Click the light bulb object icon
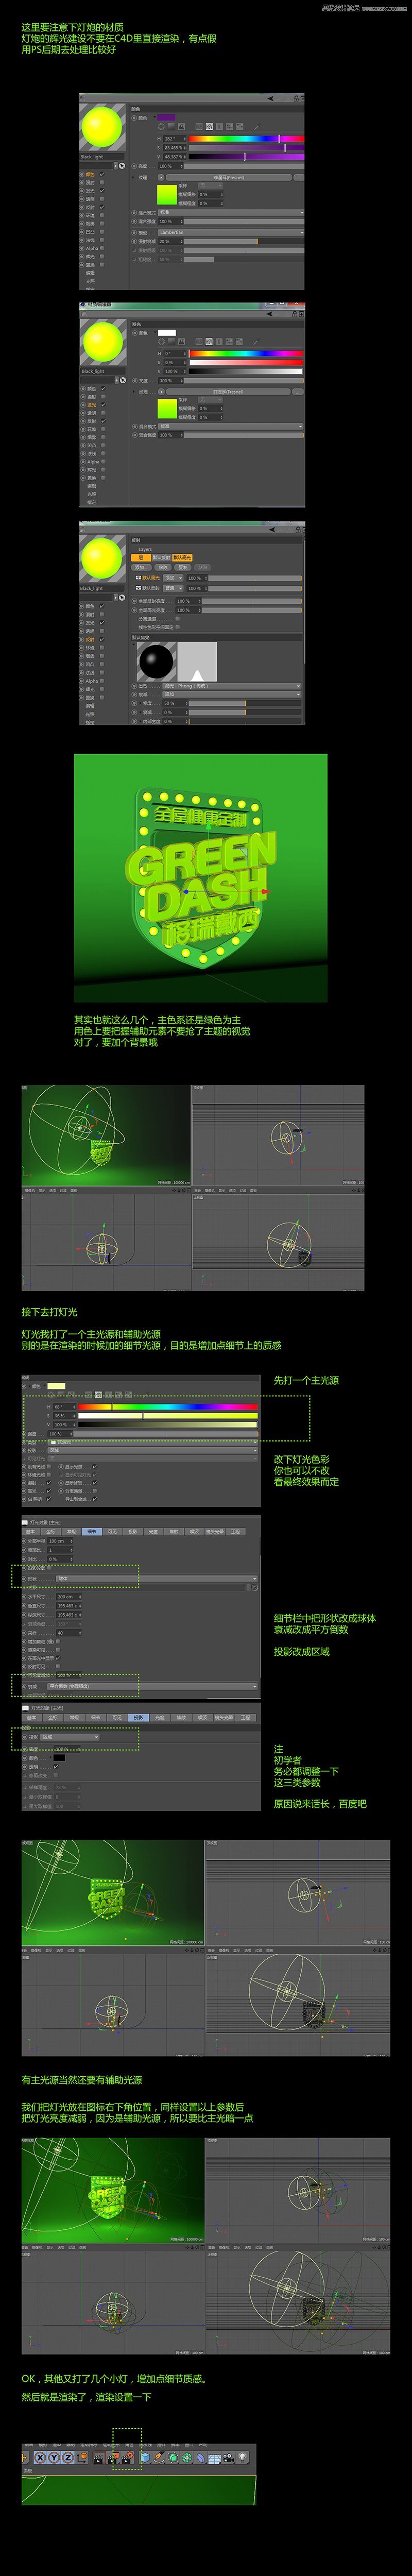Screen dimensions: 412x2576 pyautogui.click(x=243, y=2458)
